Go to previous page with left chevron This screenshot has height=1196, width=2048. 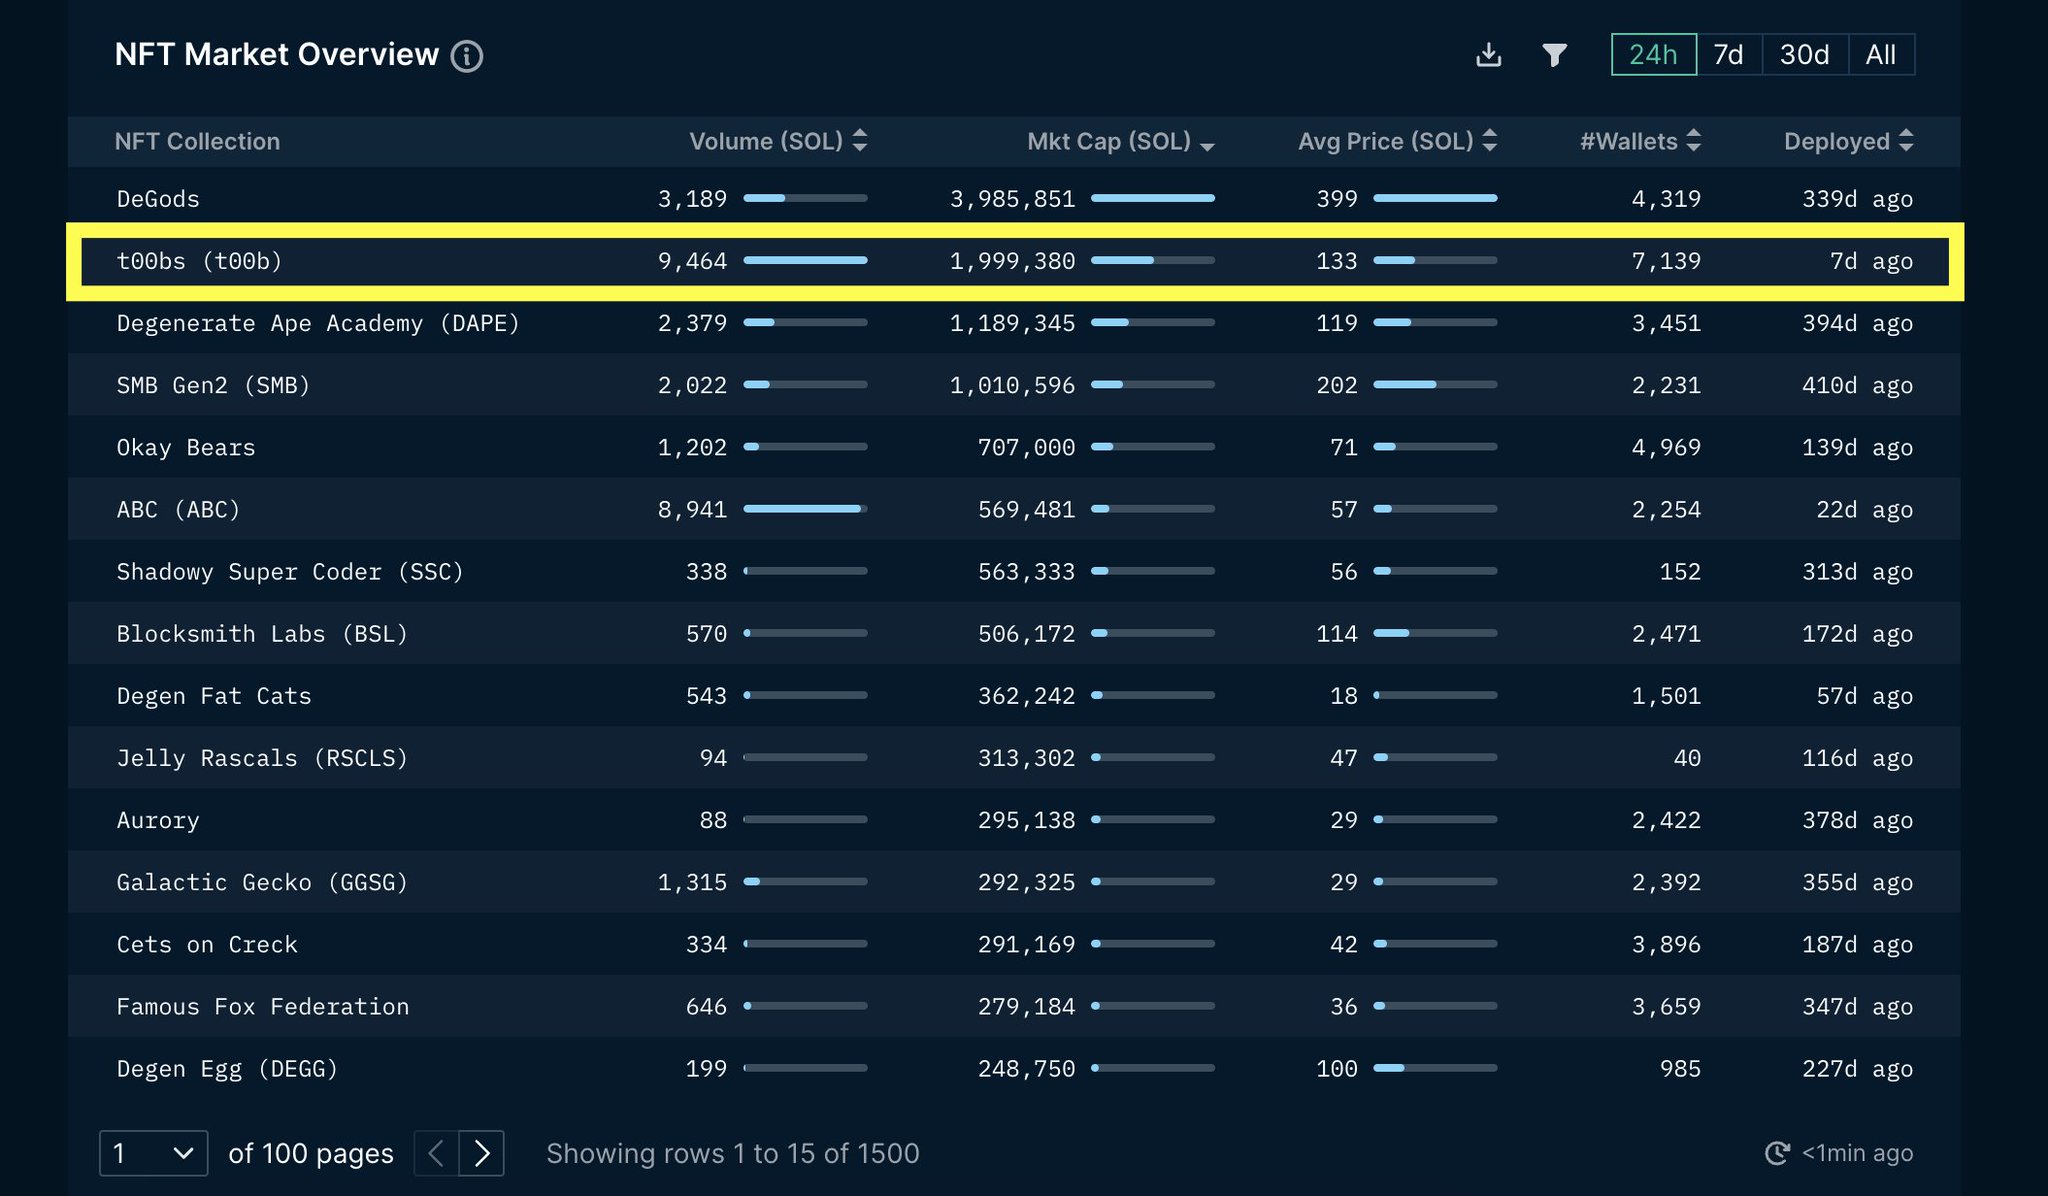pyautogui.click(x=436, y=1153)
